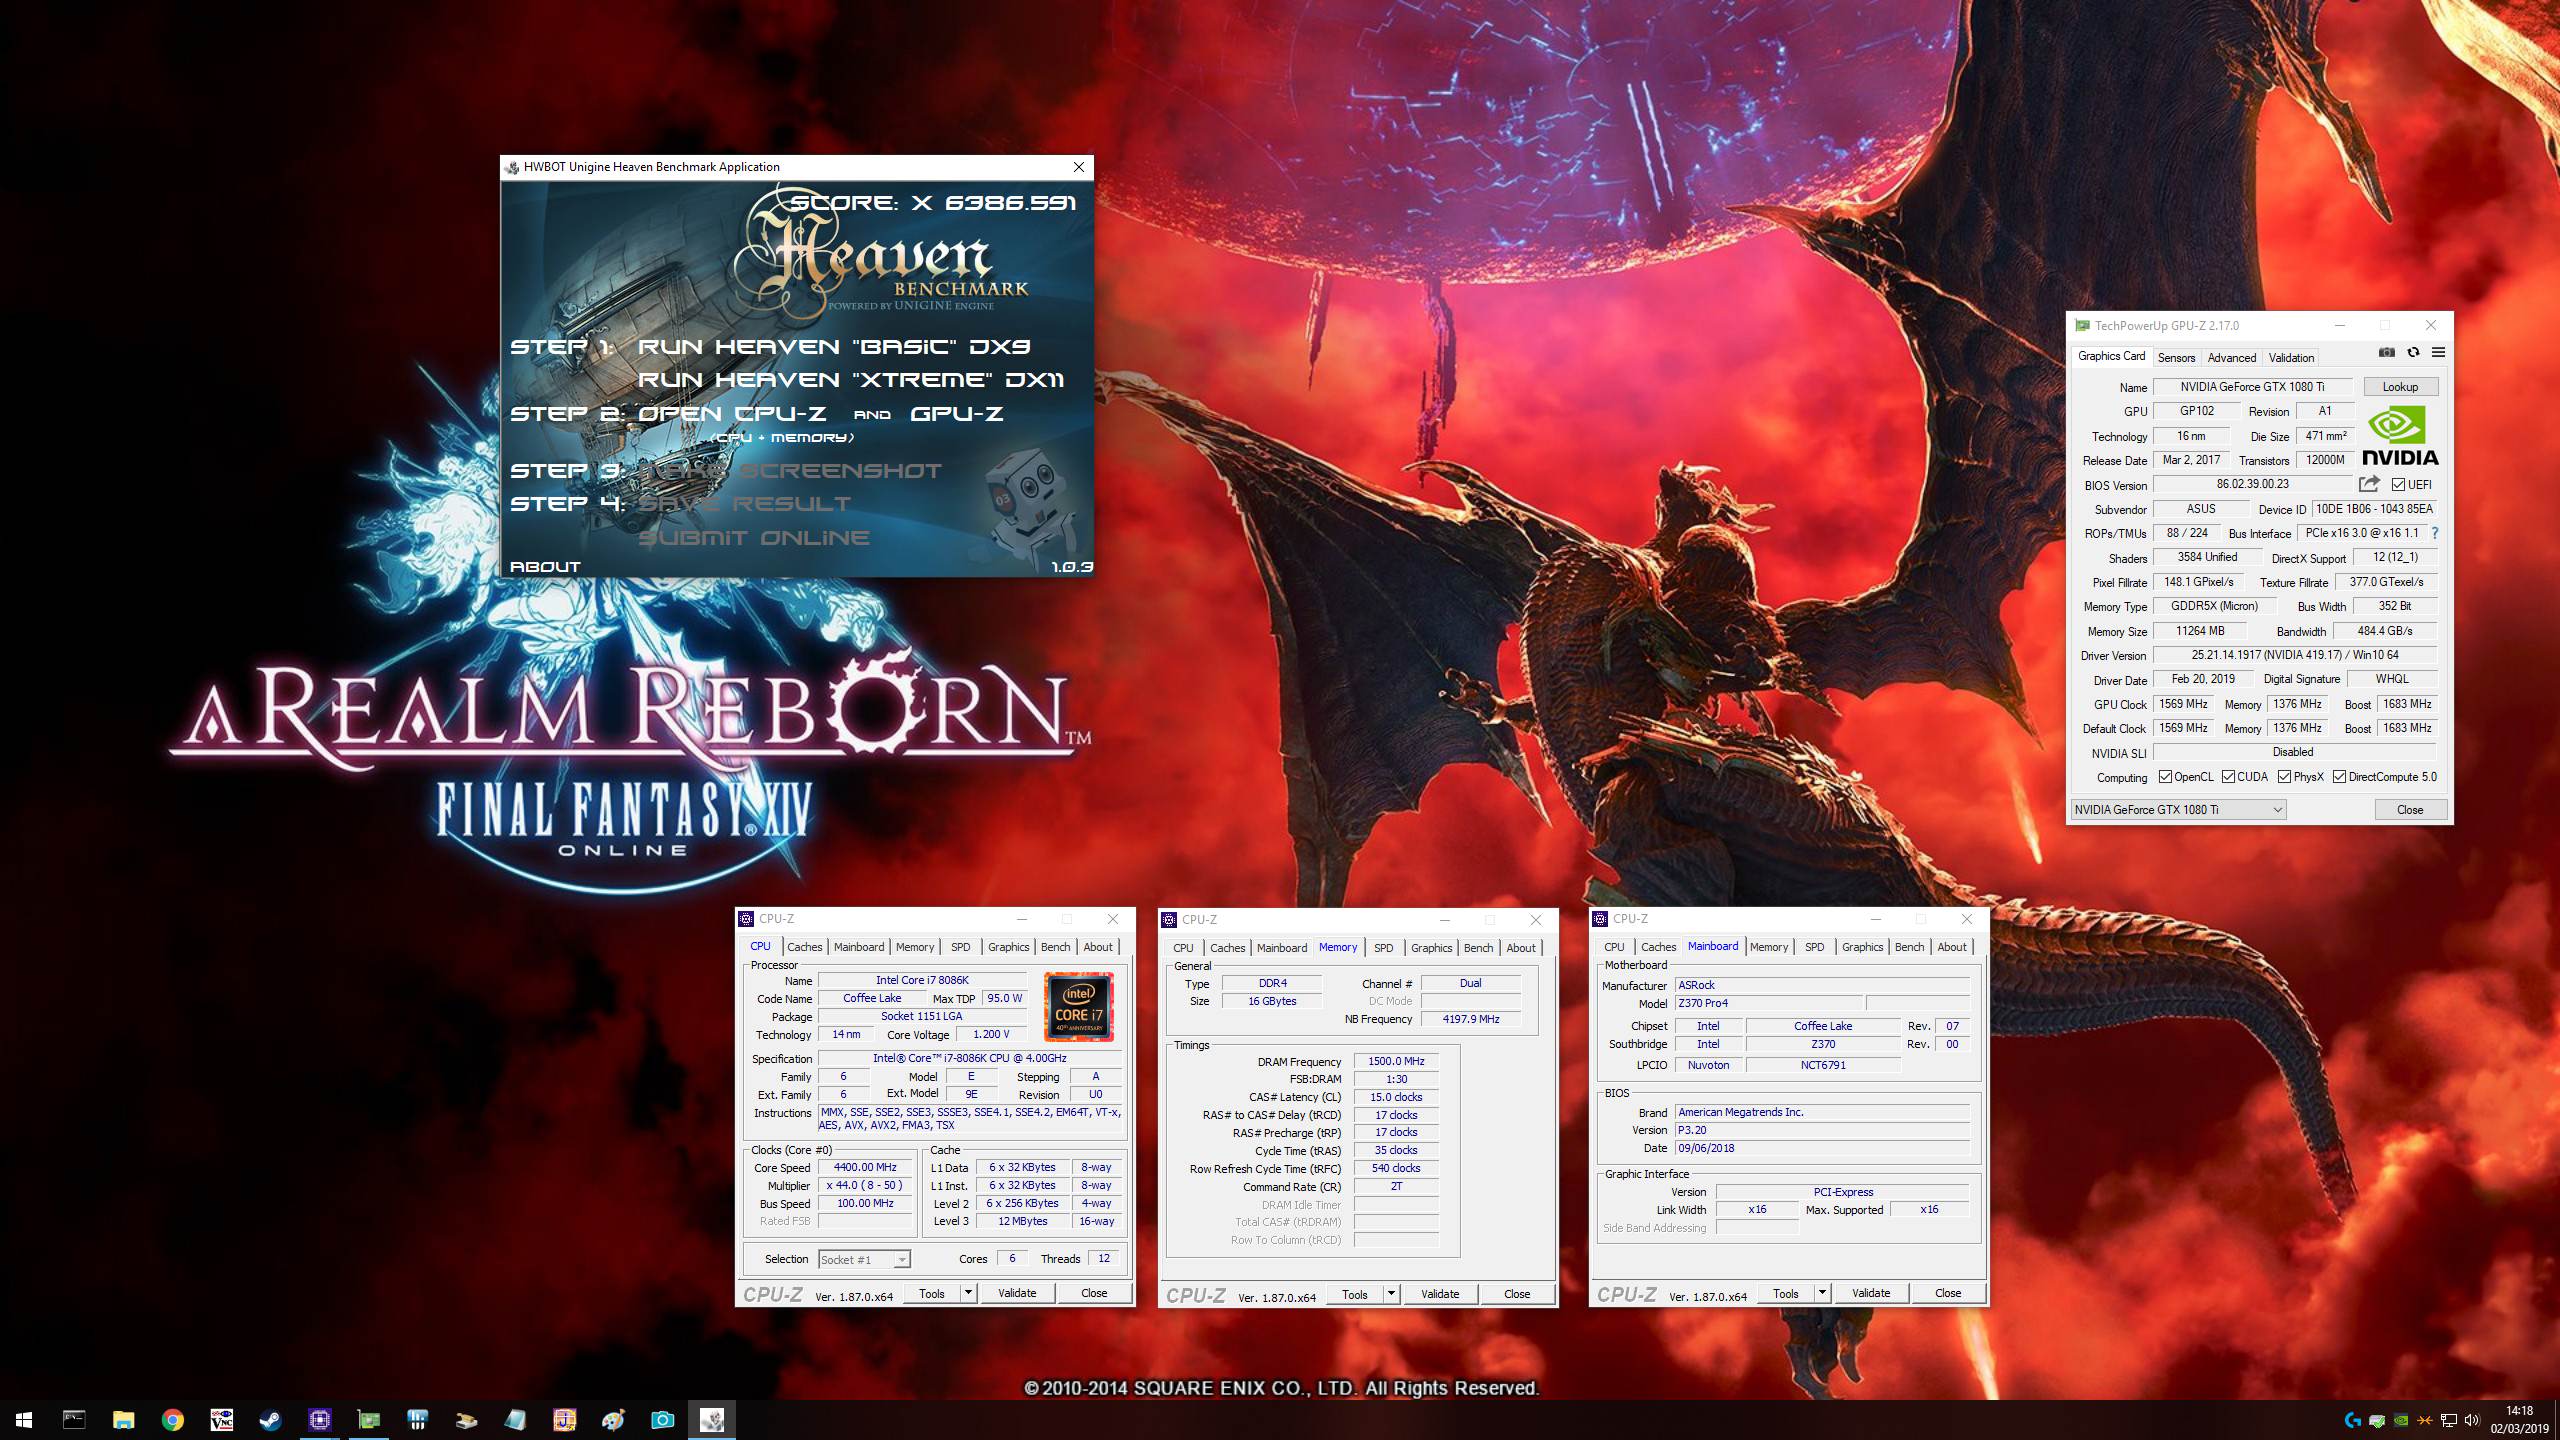Open the Notepad taskbar icon
Viewport: 2560px width, 1440px height.
click(515, 1420)
